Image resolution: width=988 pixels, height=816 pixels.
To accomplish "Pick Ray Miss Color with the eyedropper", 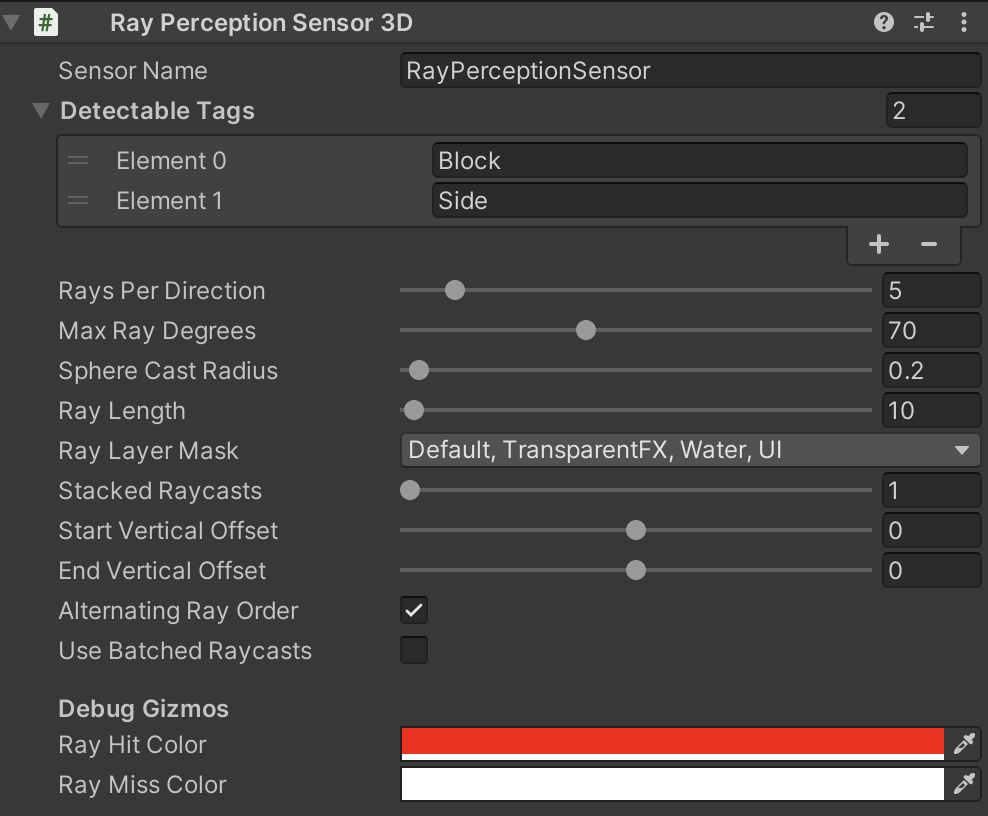I will coord(964,784).
